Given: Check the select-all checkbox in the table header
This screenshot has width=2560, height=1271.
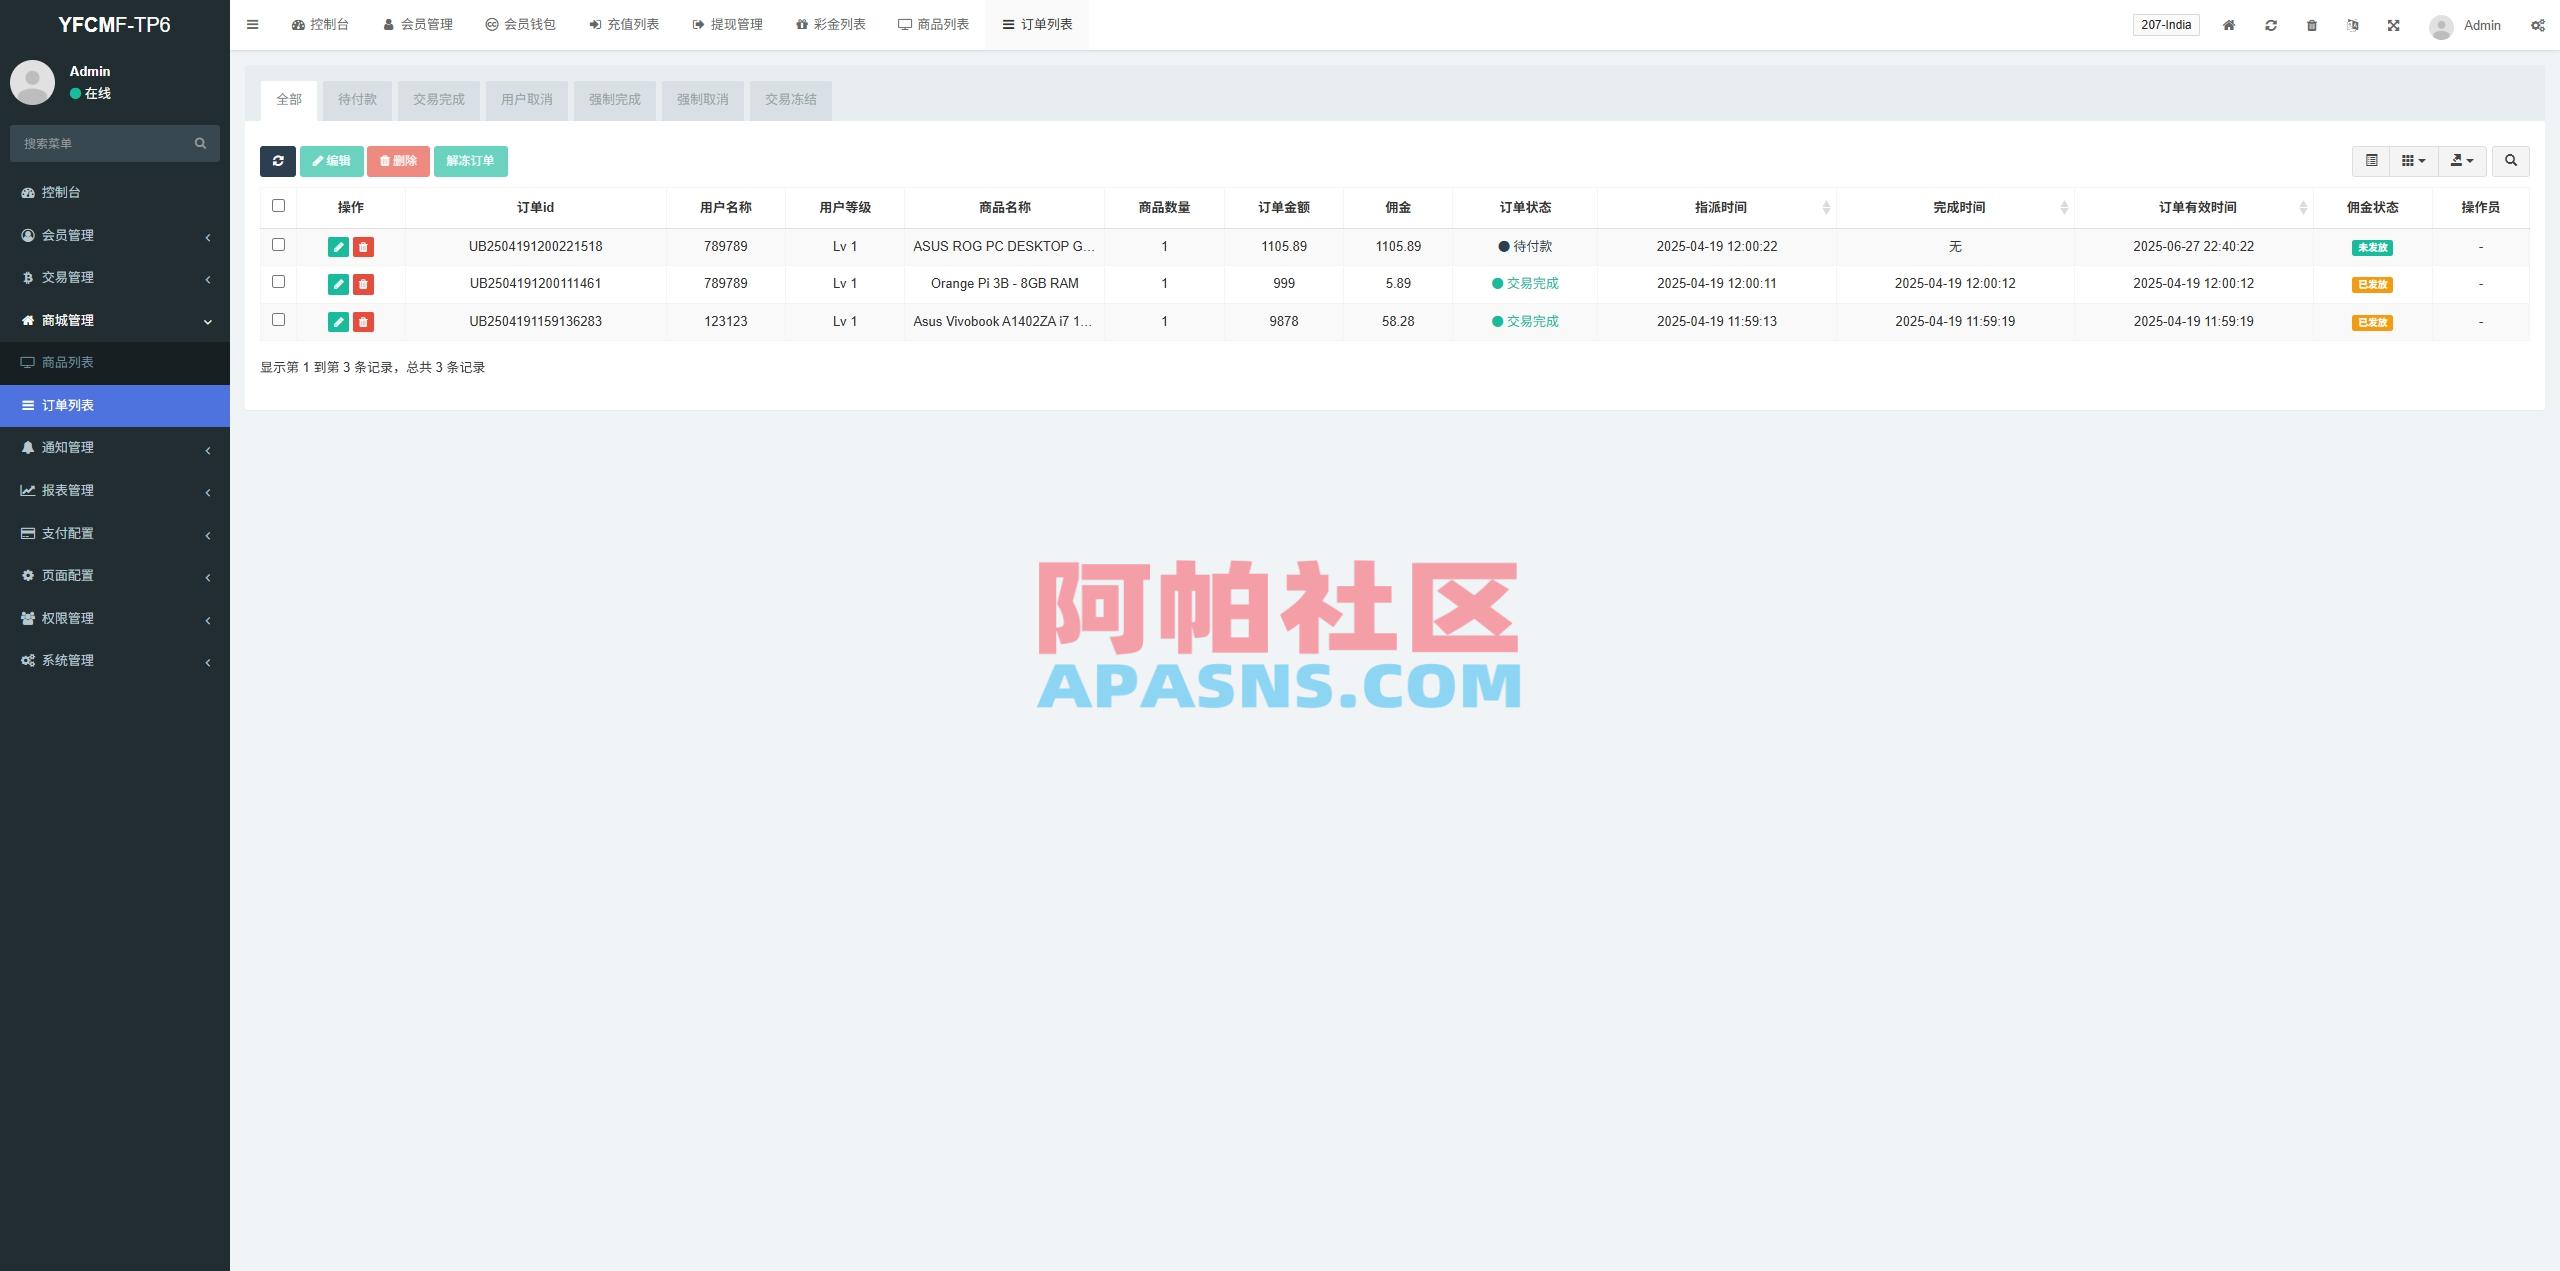Looking at the screenshot, I should (278, 205).
